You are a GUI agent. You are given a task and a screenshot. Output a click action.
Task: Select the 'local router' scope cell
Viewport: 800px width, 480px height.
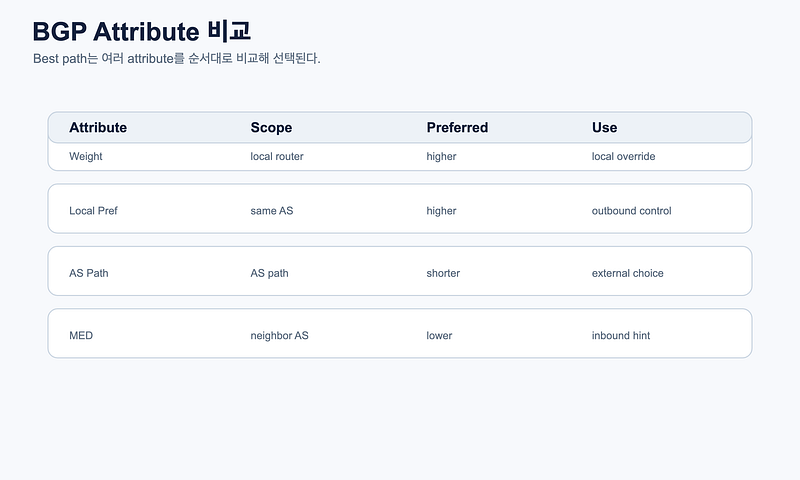(277, 157)
